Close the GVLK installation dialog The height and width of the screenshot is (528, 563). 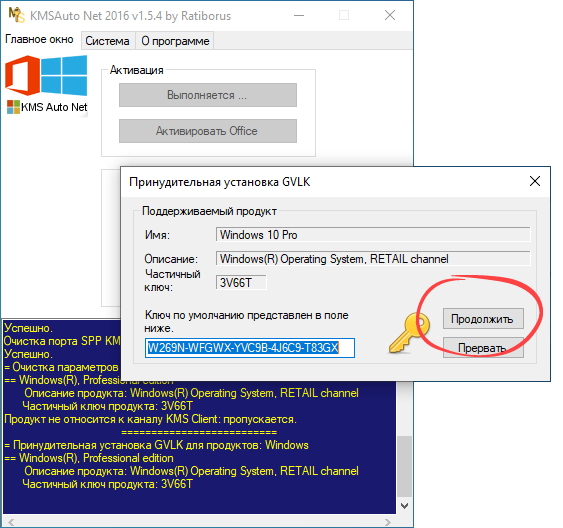point(535,181)
